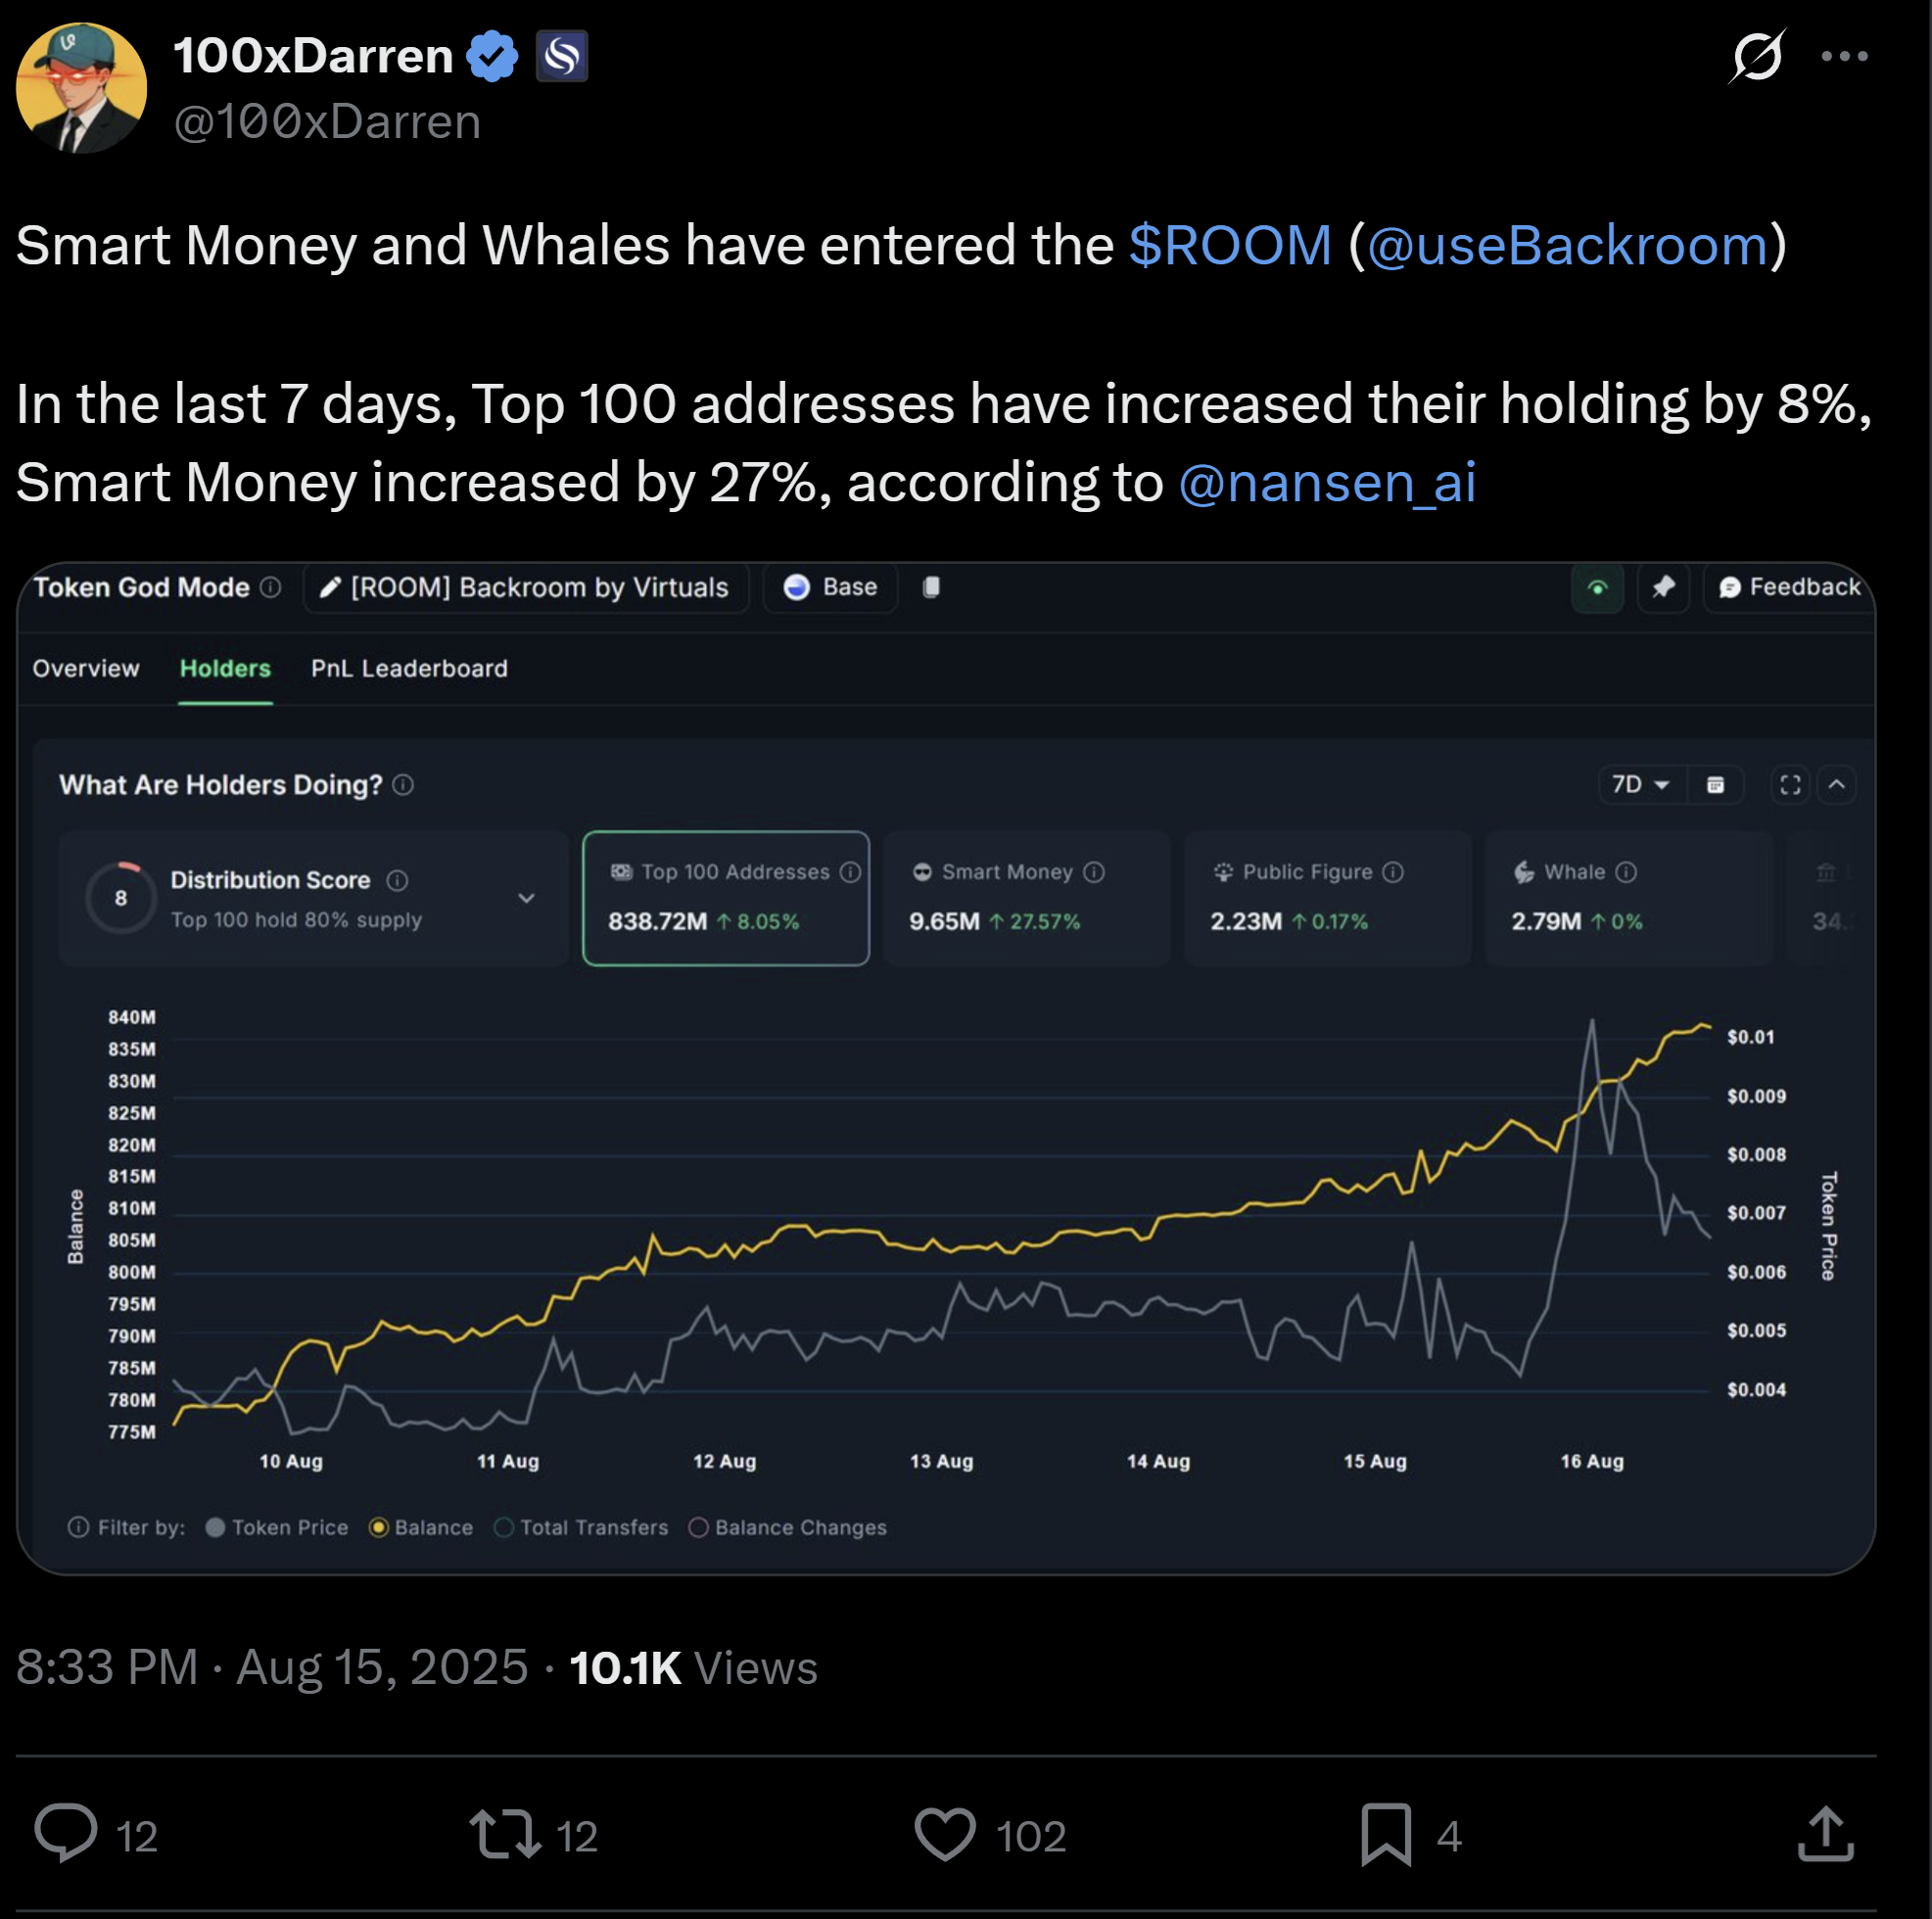This screenshot has height=1919, width=1932.
Task: Open the @useBackroom mention link
Action: tap(1567, 245)
